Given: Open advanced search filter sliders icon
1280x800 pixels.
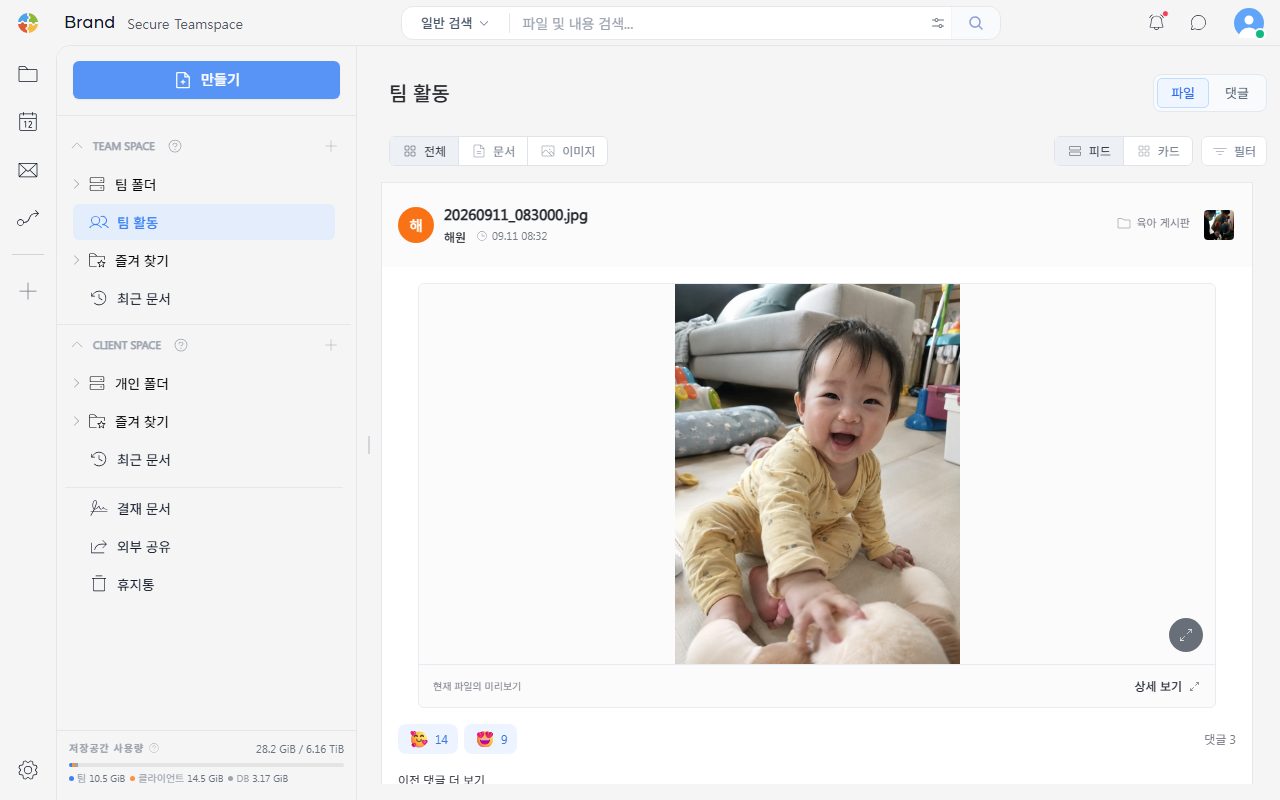Looking at the screenshot, I should [x=938, y=23].
